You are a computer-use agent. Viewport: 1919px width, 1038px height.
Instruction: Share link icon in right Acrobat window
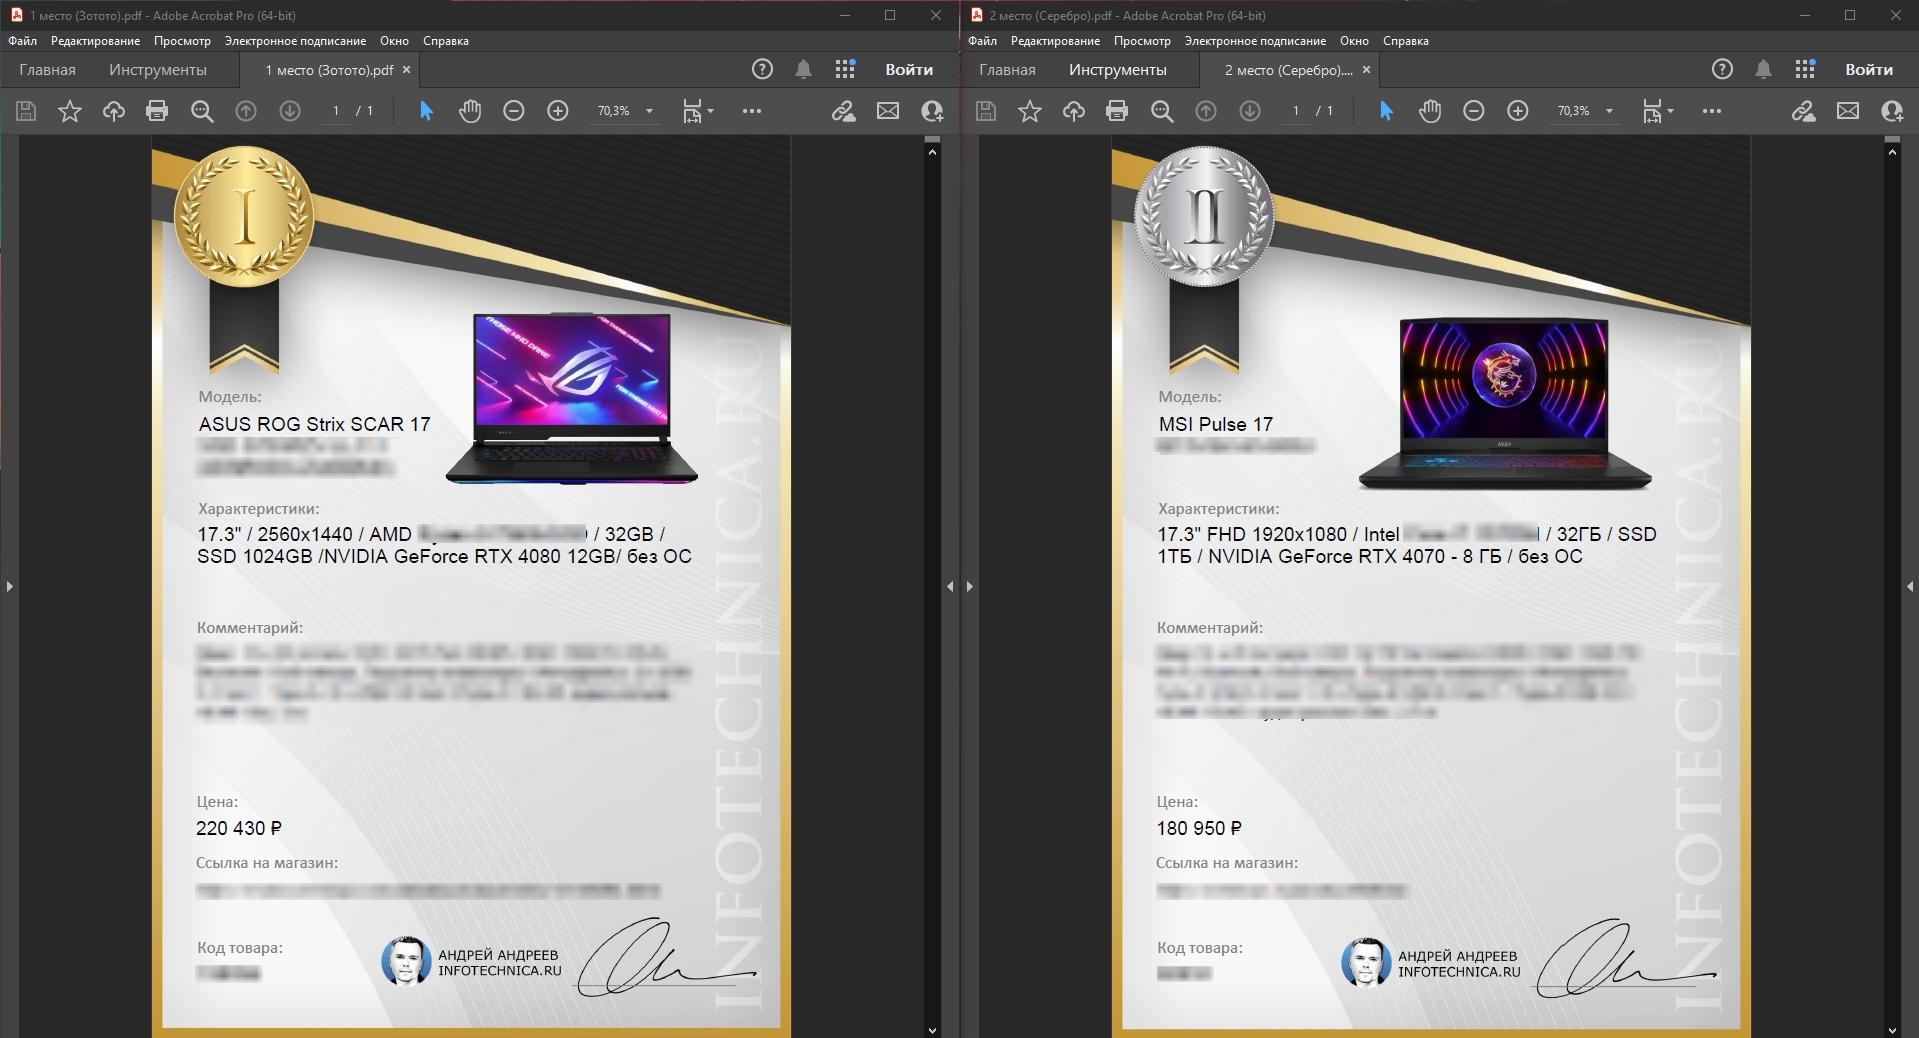(1804, 111)
